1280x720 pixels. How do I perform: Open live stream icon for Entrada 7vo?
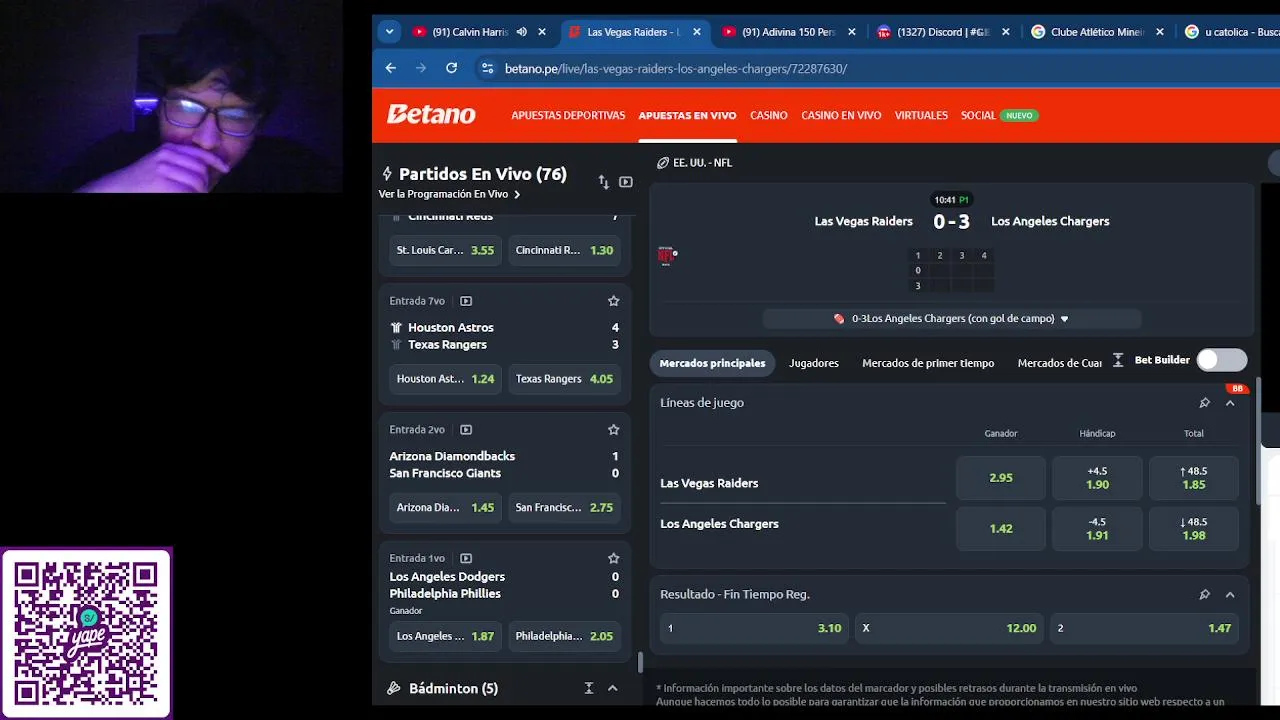[466, 301]
